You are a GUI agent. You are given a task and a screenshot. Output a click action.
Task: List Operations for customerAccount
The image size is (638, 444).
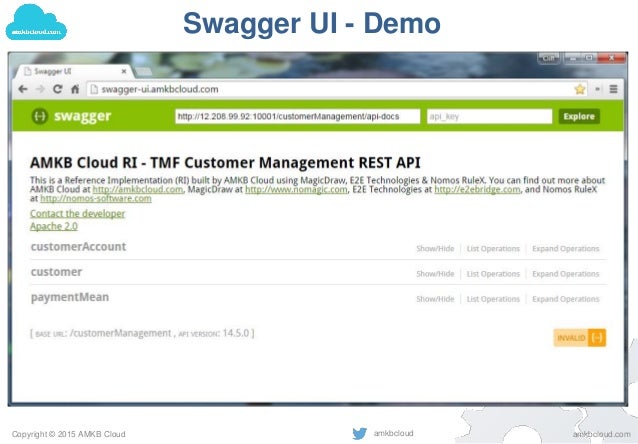(x=493, y=249)
